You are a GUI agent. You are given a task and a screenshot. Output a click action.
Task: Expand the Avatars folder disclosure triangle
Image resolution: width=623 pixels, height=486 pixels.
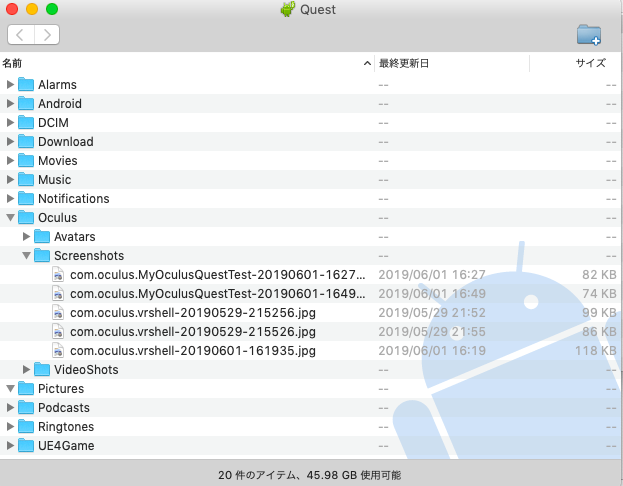(x=26, y=236)
